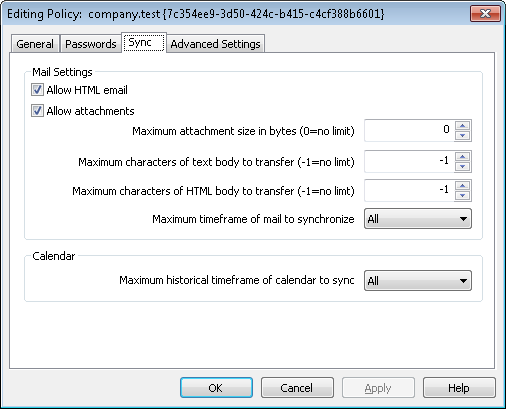Decrease text body character limit down arrow

[462, 167]
